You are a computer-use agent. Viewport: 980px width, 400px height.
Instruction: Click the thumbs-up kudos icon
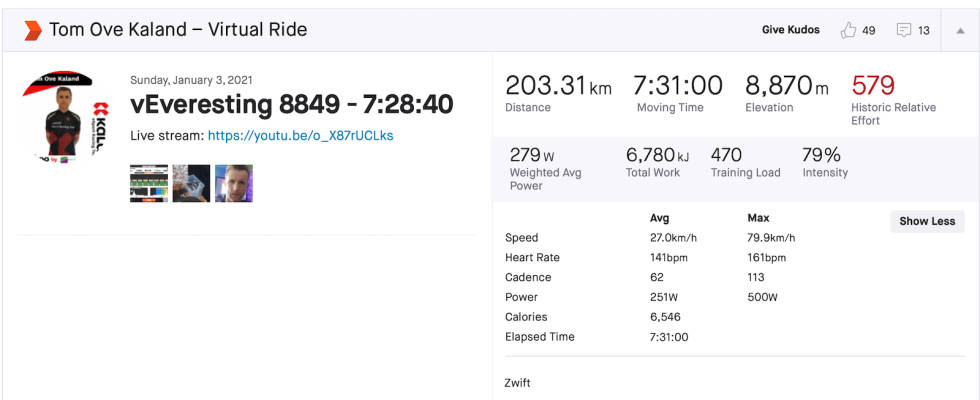pyautogui.click(x=848, y=30)
